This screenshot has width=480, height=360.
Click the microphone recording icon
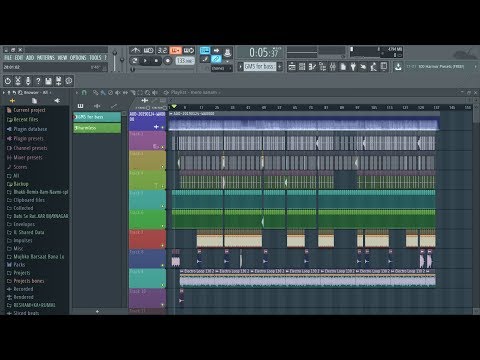28,81
